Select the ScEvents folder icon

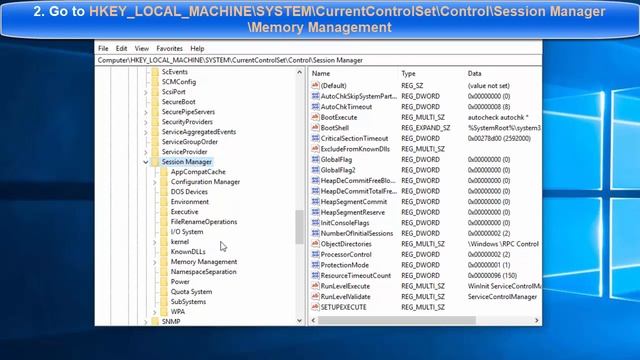click(155, 72)
